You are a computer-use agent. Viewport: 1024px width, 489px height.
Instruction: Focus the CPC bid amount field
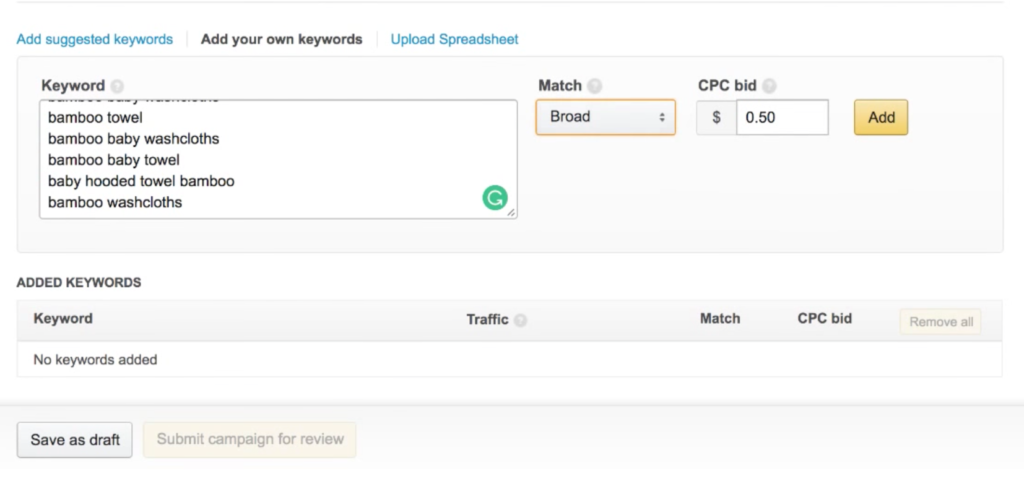point(781,117)
